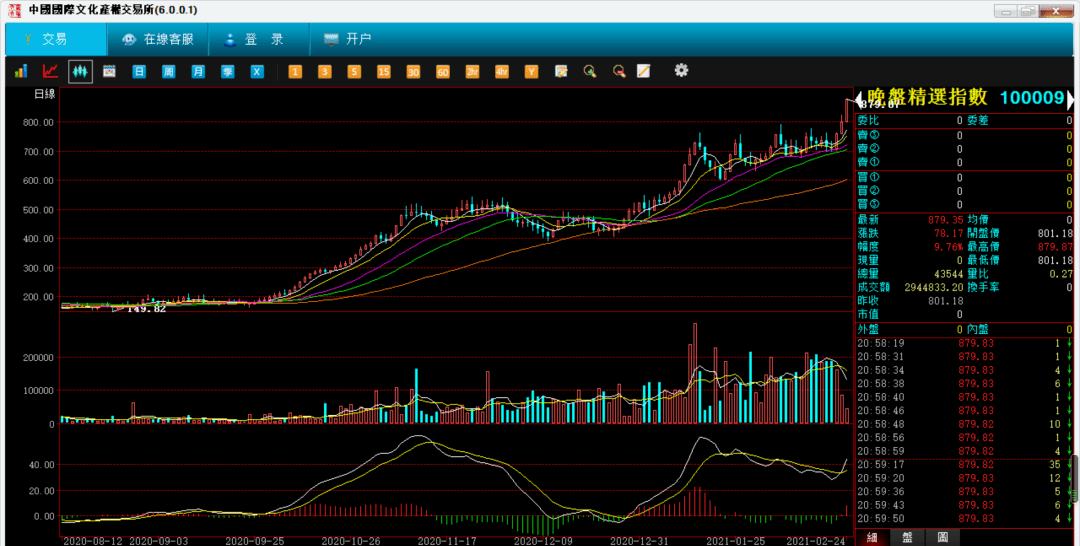
Task: Click the 晚盤精選指數 title
Action: pyautogui.click(x=927, y=98)
